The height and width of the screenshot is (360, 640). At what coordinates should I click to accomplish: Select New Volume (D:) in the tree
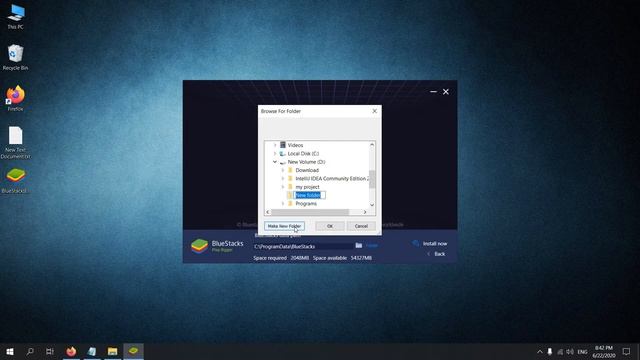click(306, 162)
